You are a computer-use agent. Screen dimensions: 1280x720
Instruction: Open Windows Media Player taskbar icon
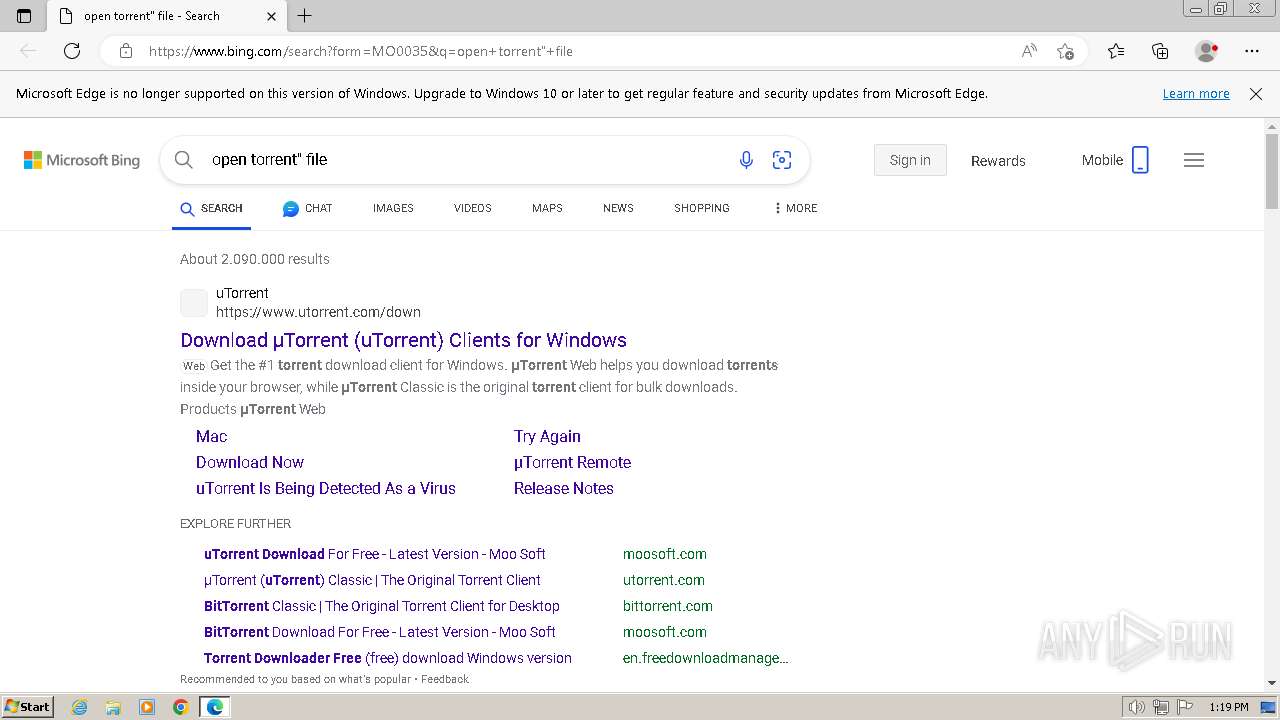tap(147, 707)
